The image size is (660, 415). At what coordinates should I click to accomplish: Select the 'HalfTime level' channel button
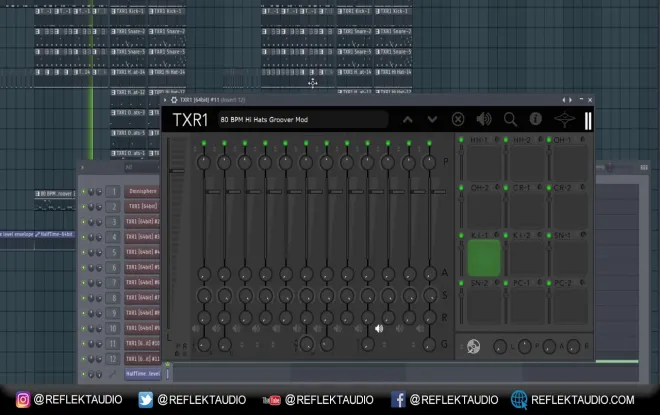tap(142, 374)
